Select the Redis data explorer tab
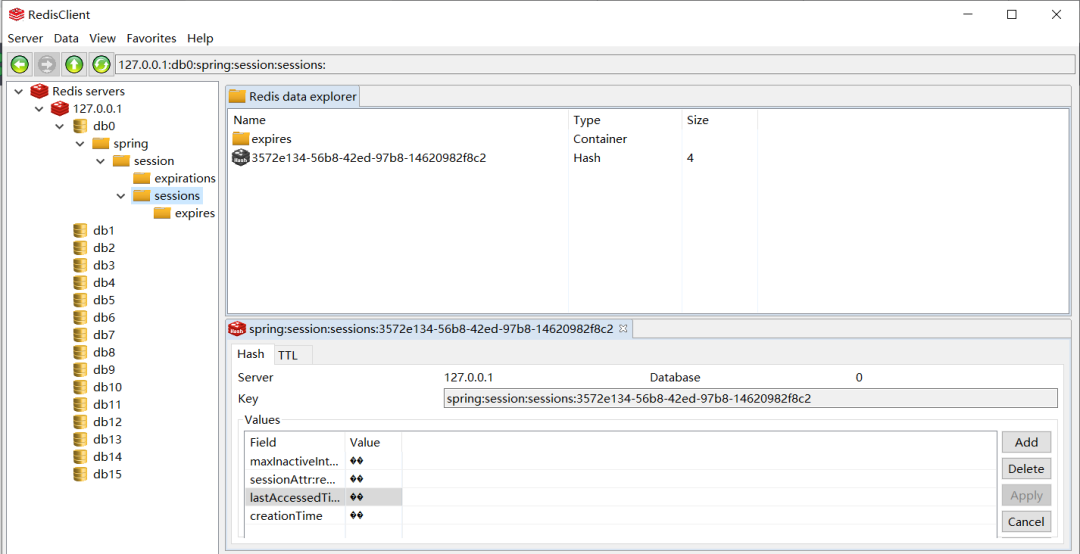This screenshot has height=554, width=1080. (x=294, y=96)
